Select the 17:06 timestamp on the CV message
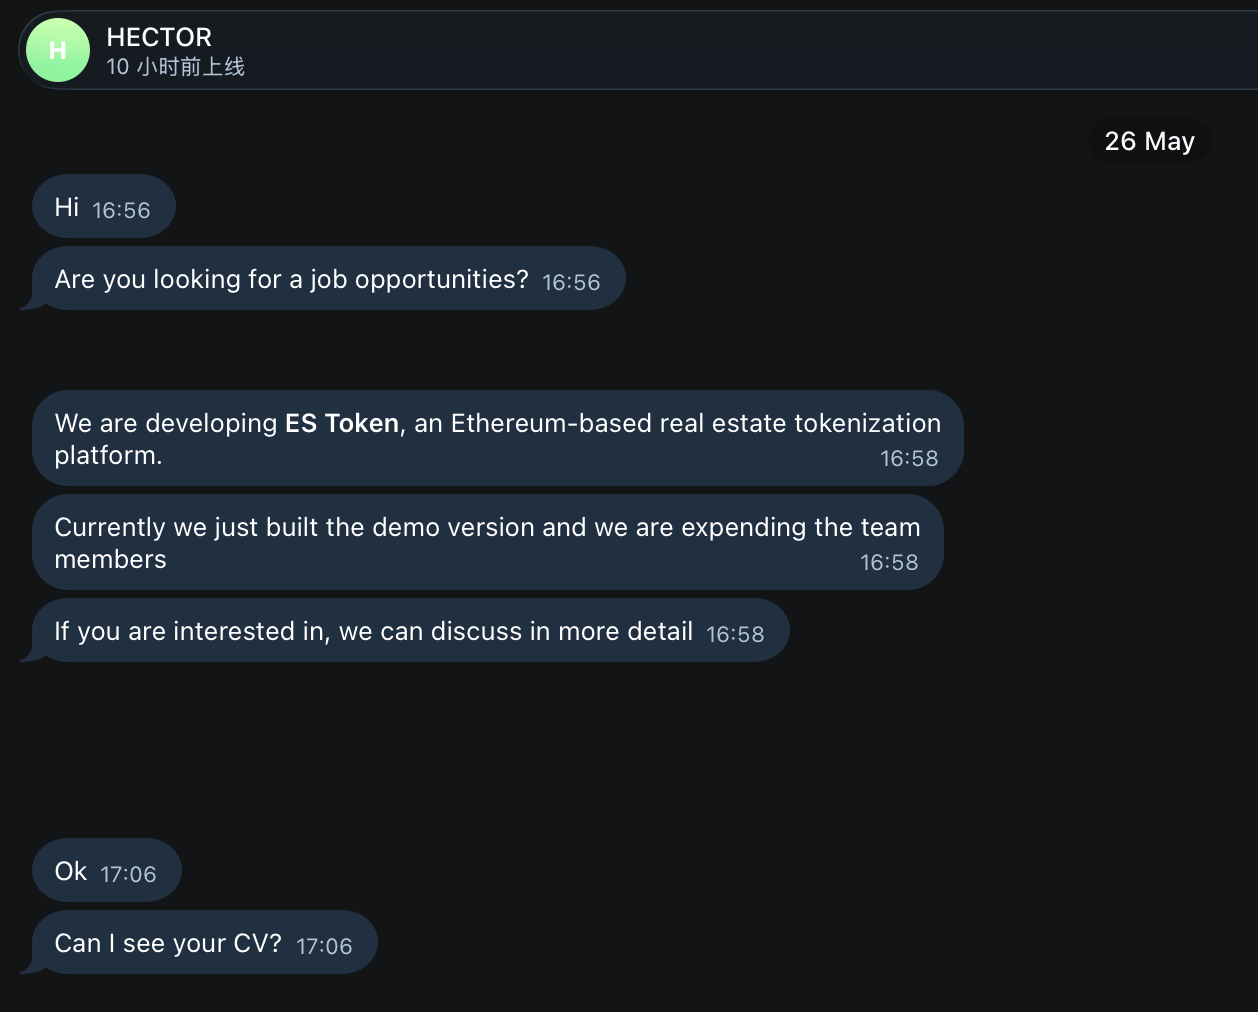 (324, 946)
